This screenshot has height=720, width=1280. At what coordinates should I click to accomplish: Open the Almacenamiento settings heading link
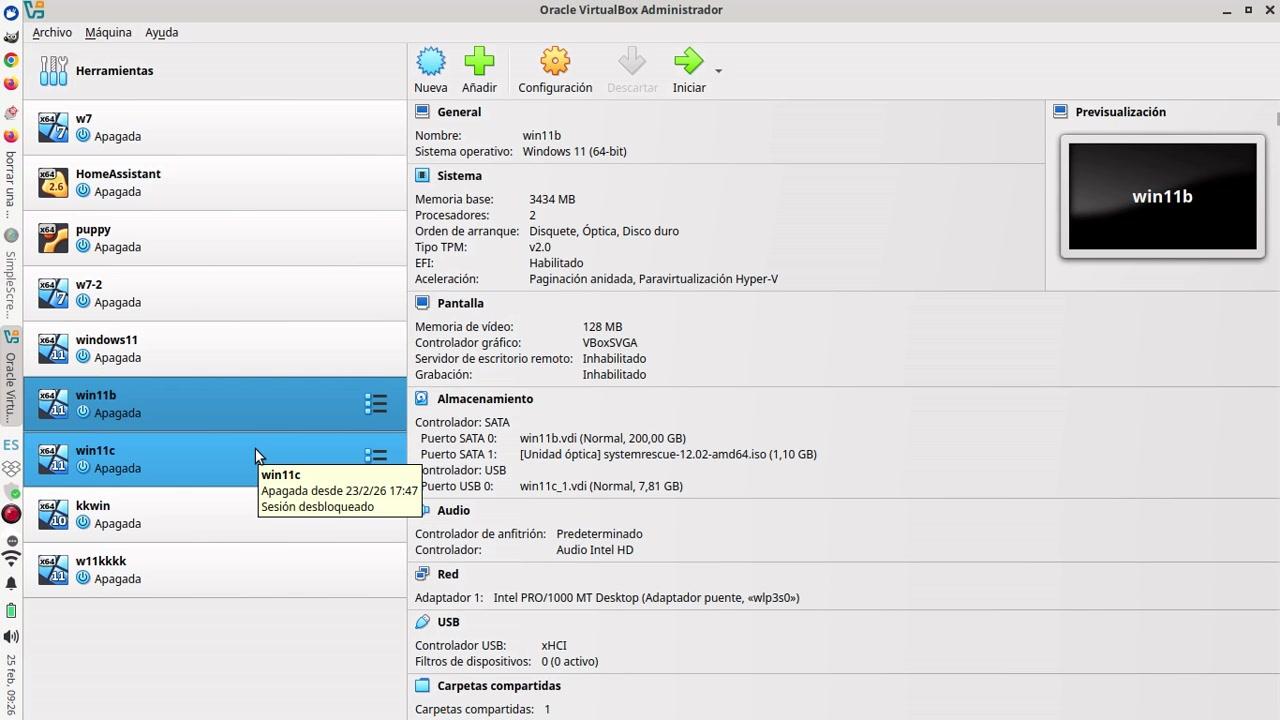point(485,399)
